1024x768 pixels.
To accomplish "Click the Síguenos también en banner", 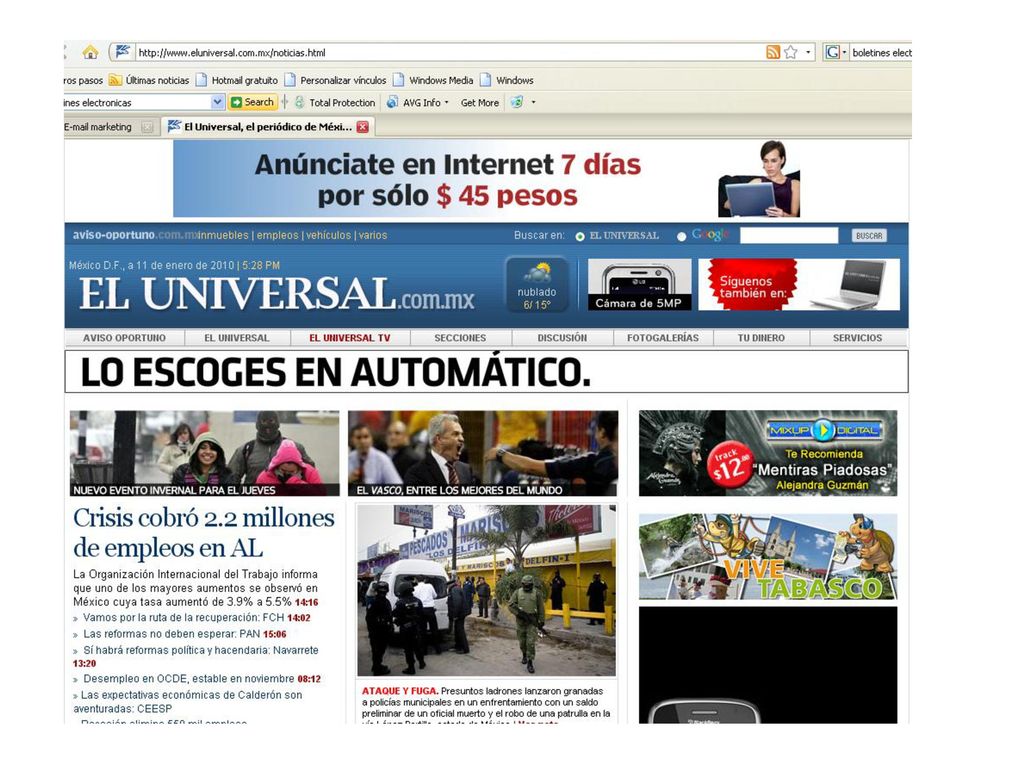I will [799, 284].
